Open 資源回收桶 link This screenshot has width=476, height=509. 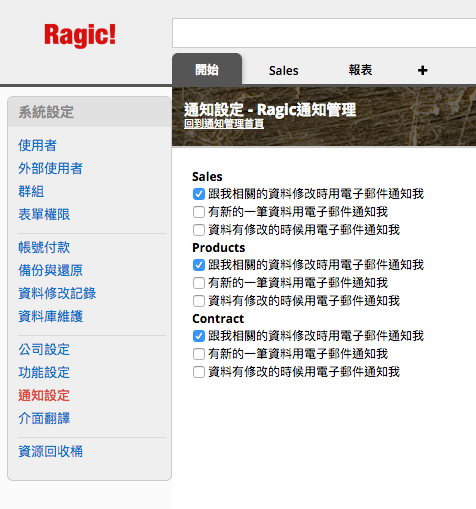click(50, 451)
